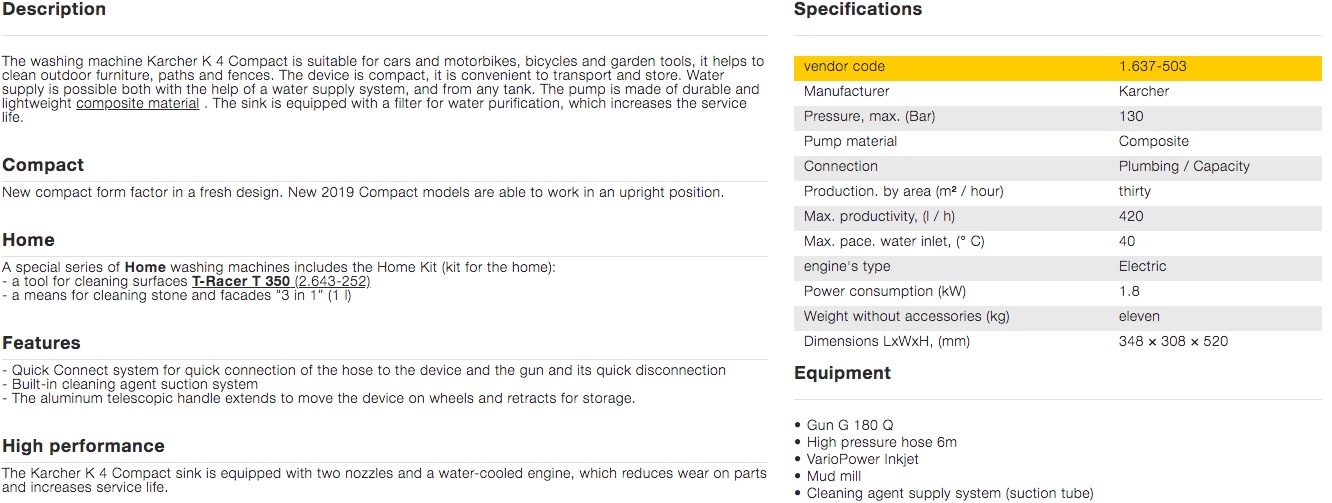Open the composite material link
Image resolution: width=1332 pixels, height=503 pixels.
pos(137,104)
